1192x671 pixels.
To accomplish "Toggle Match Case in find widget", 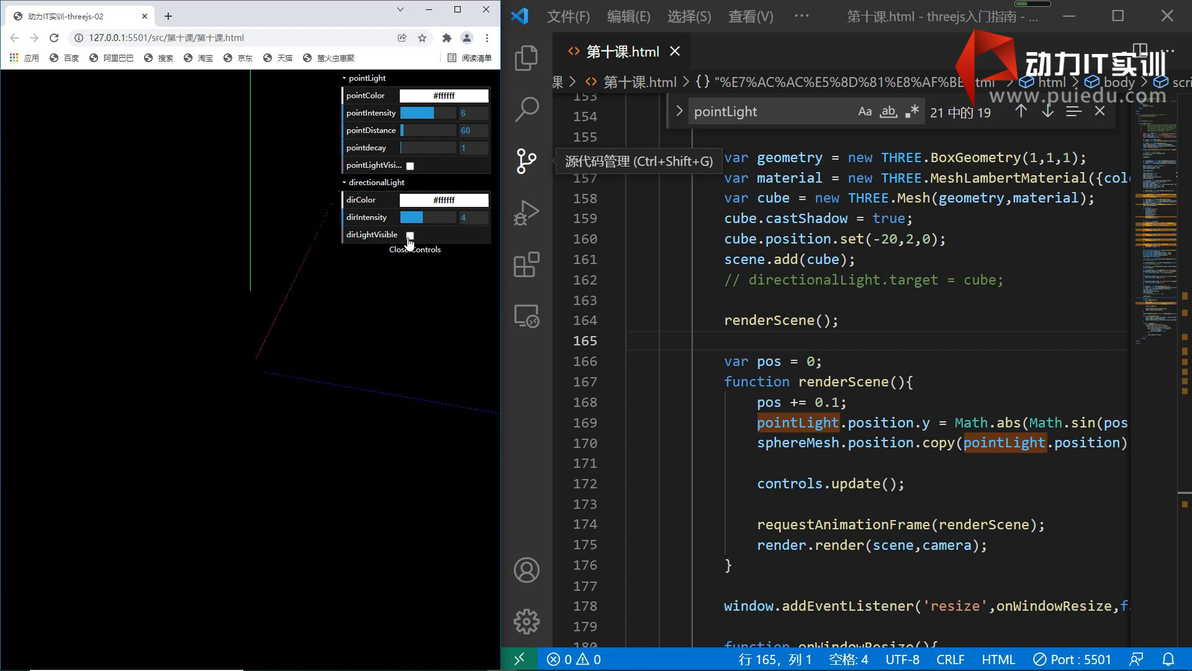I will pyautogui.click(x=865, y=112).
